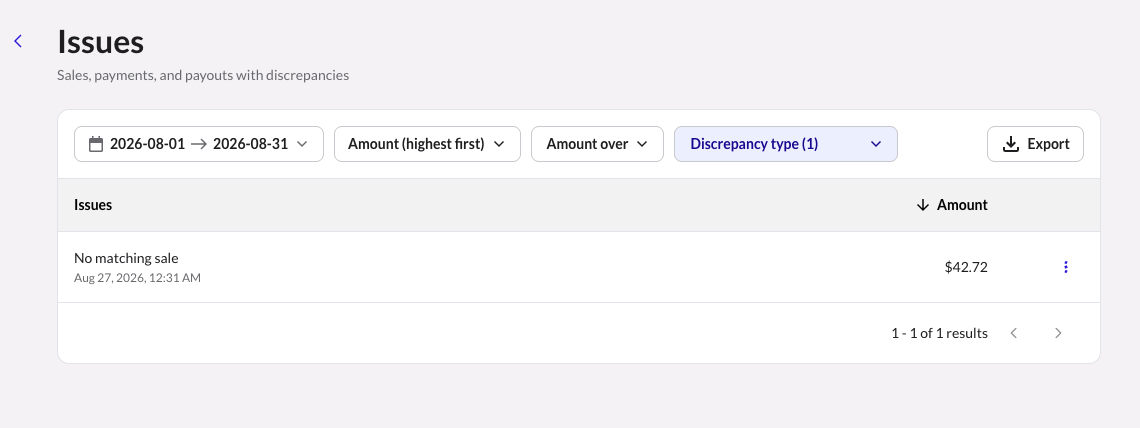Go back using the left chevron arrow
Viewport: 1140px width, 428px height.
click(18, 41)
